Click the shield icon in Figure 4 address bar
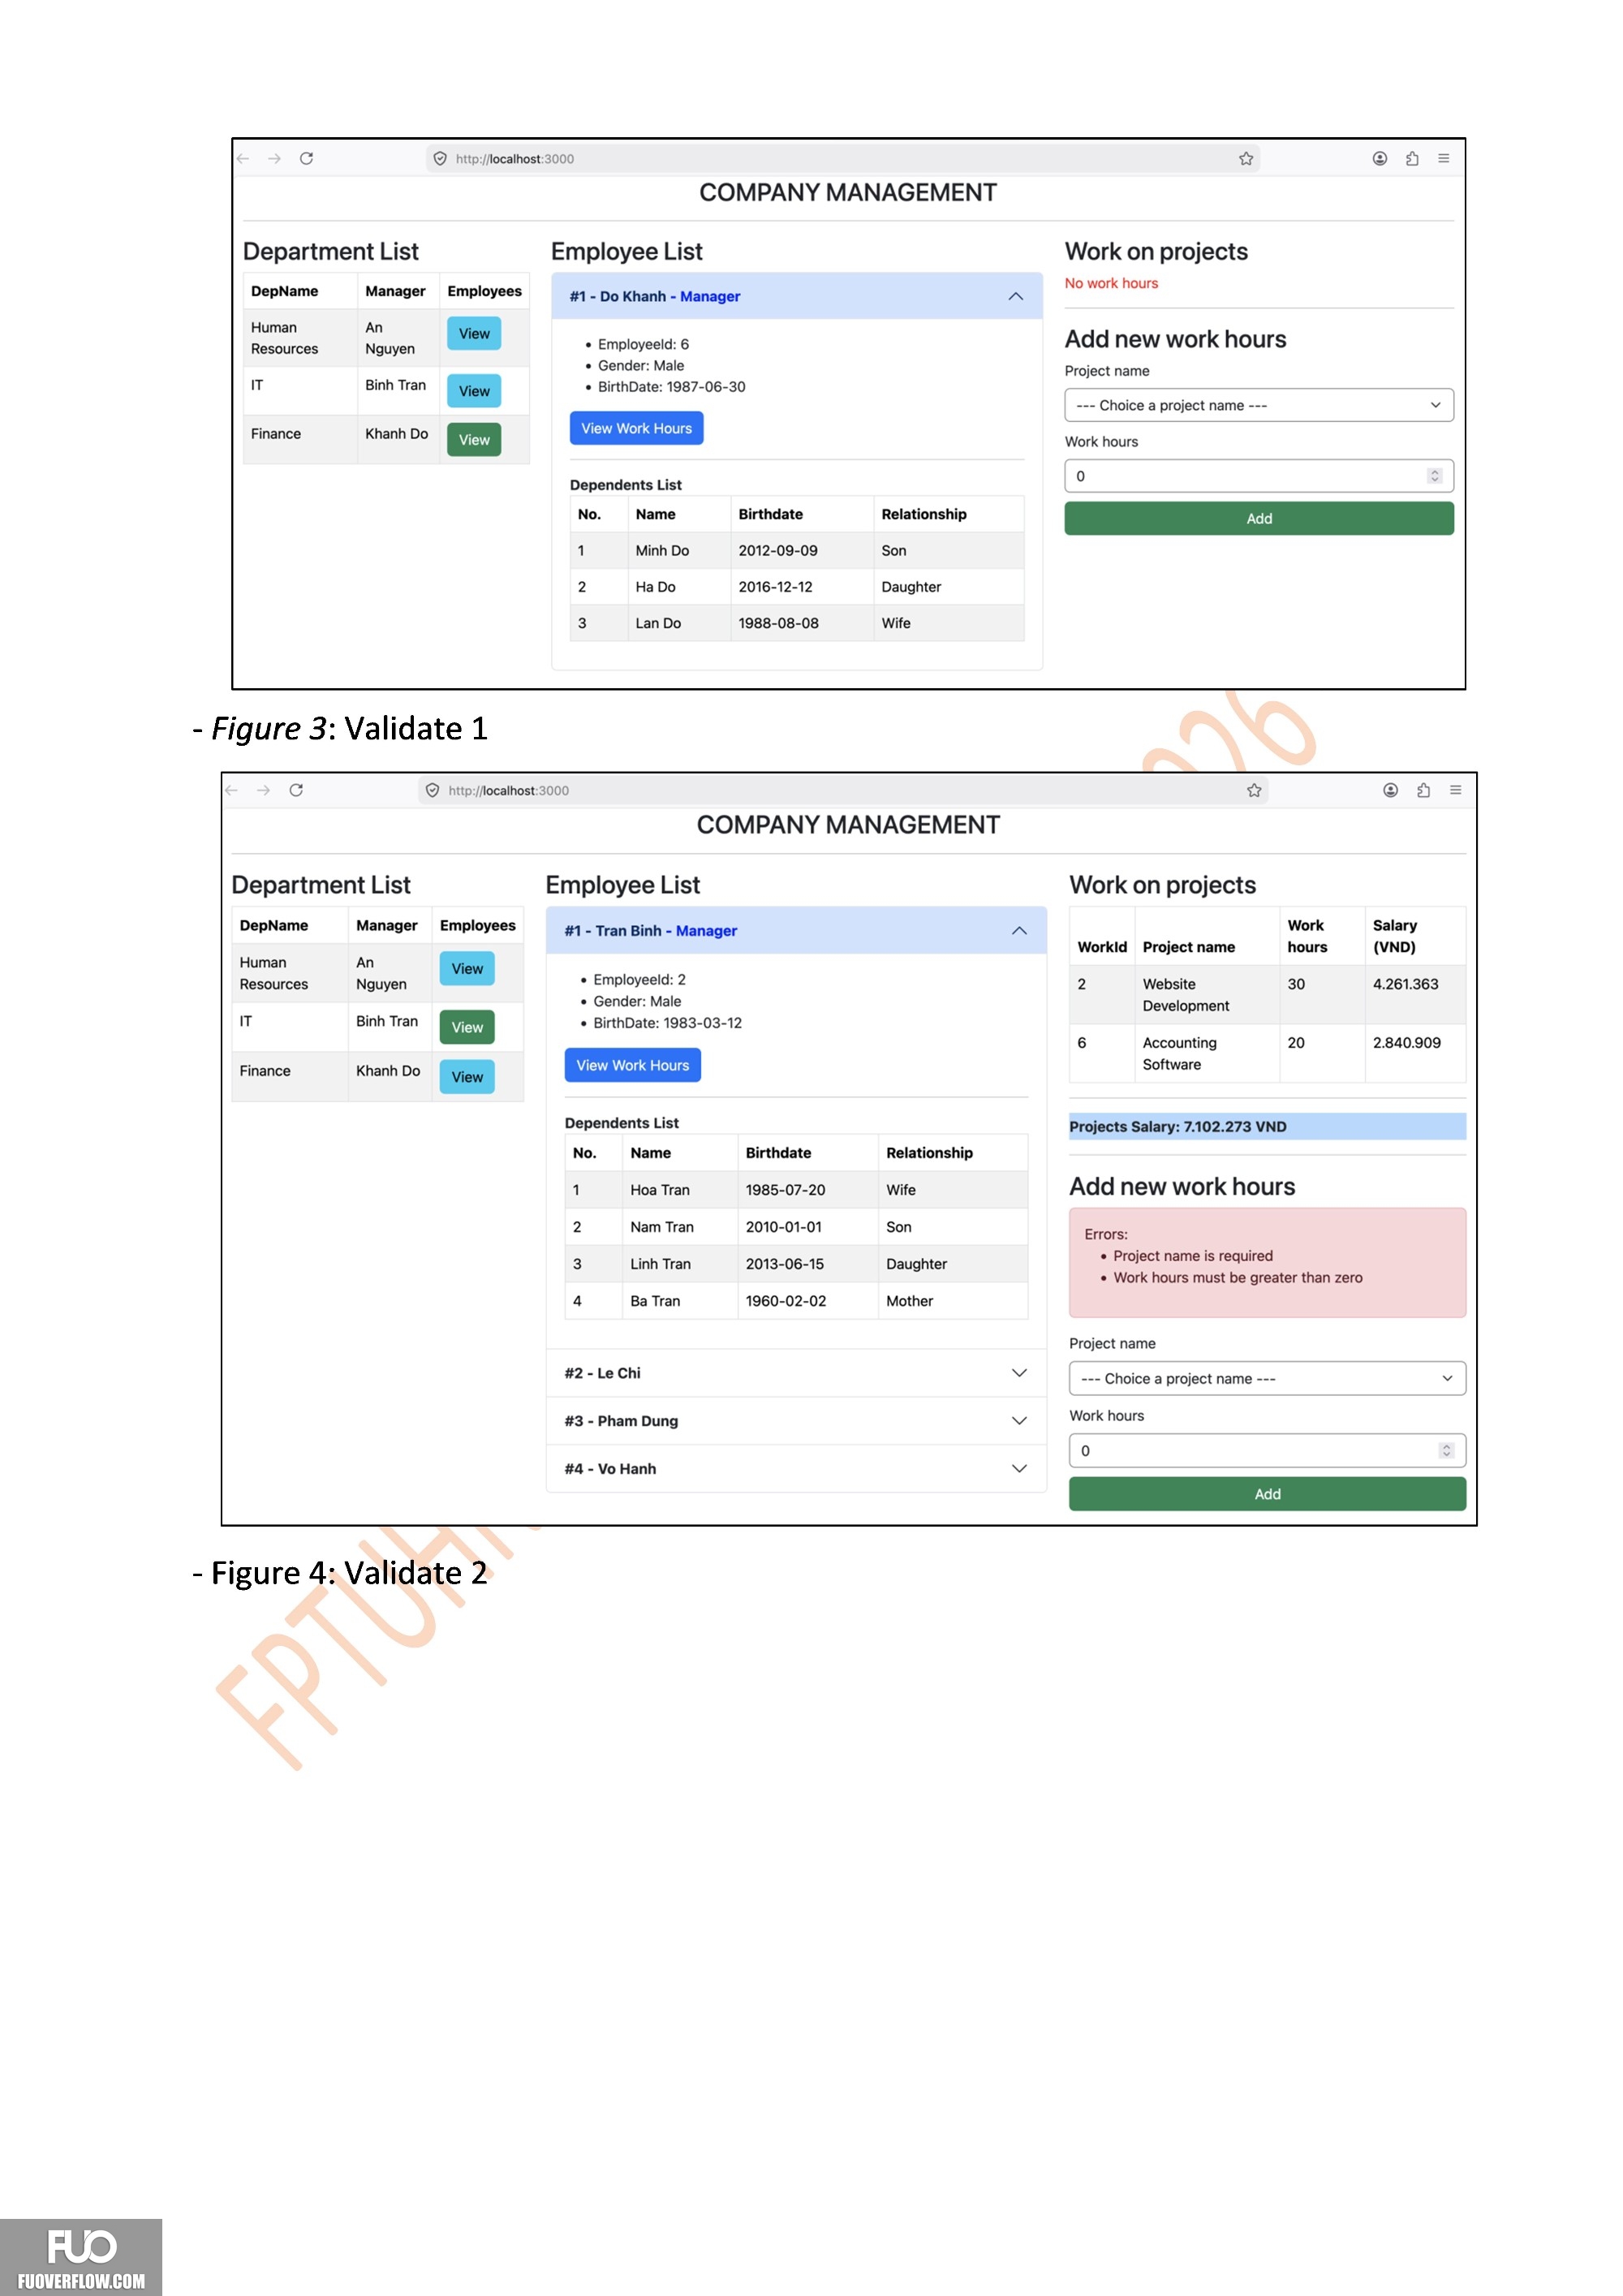Viewport: 1623px width, 2296px height. pos(433,790)
